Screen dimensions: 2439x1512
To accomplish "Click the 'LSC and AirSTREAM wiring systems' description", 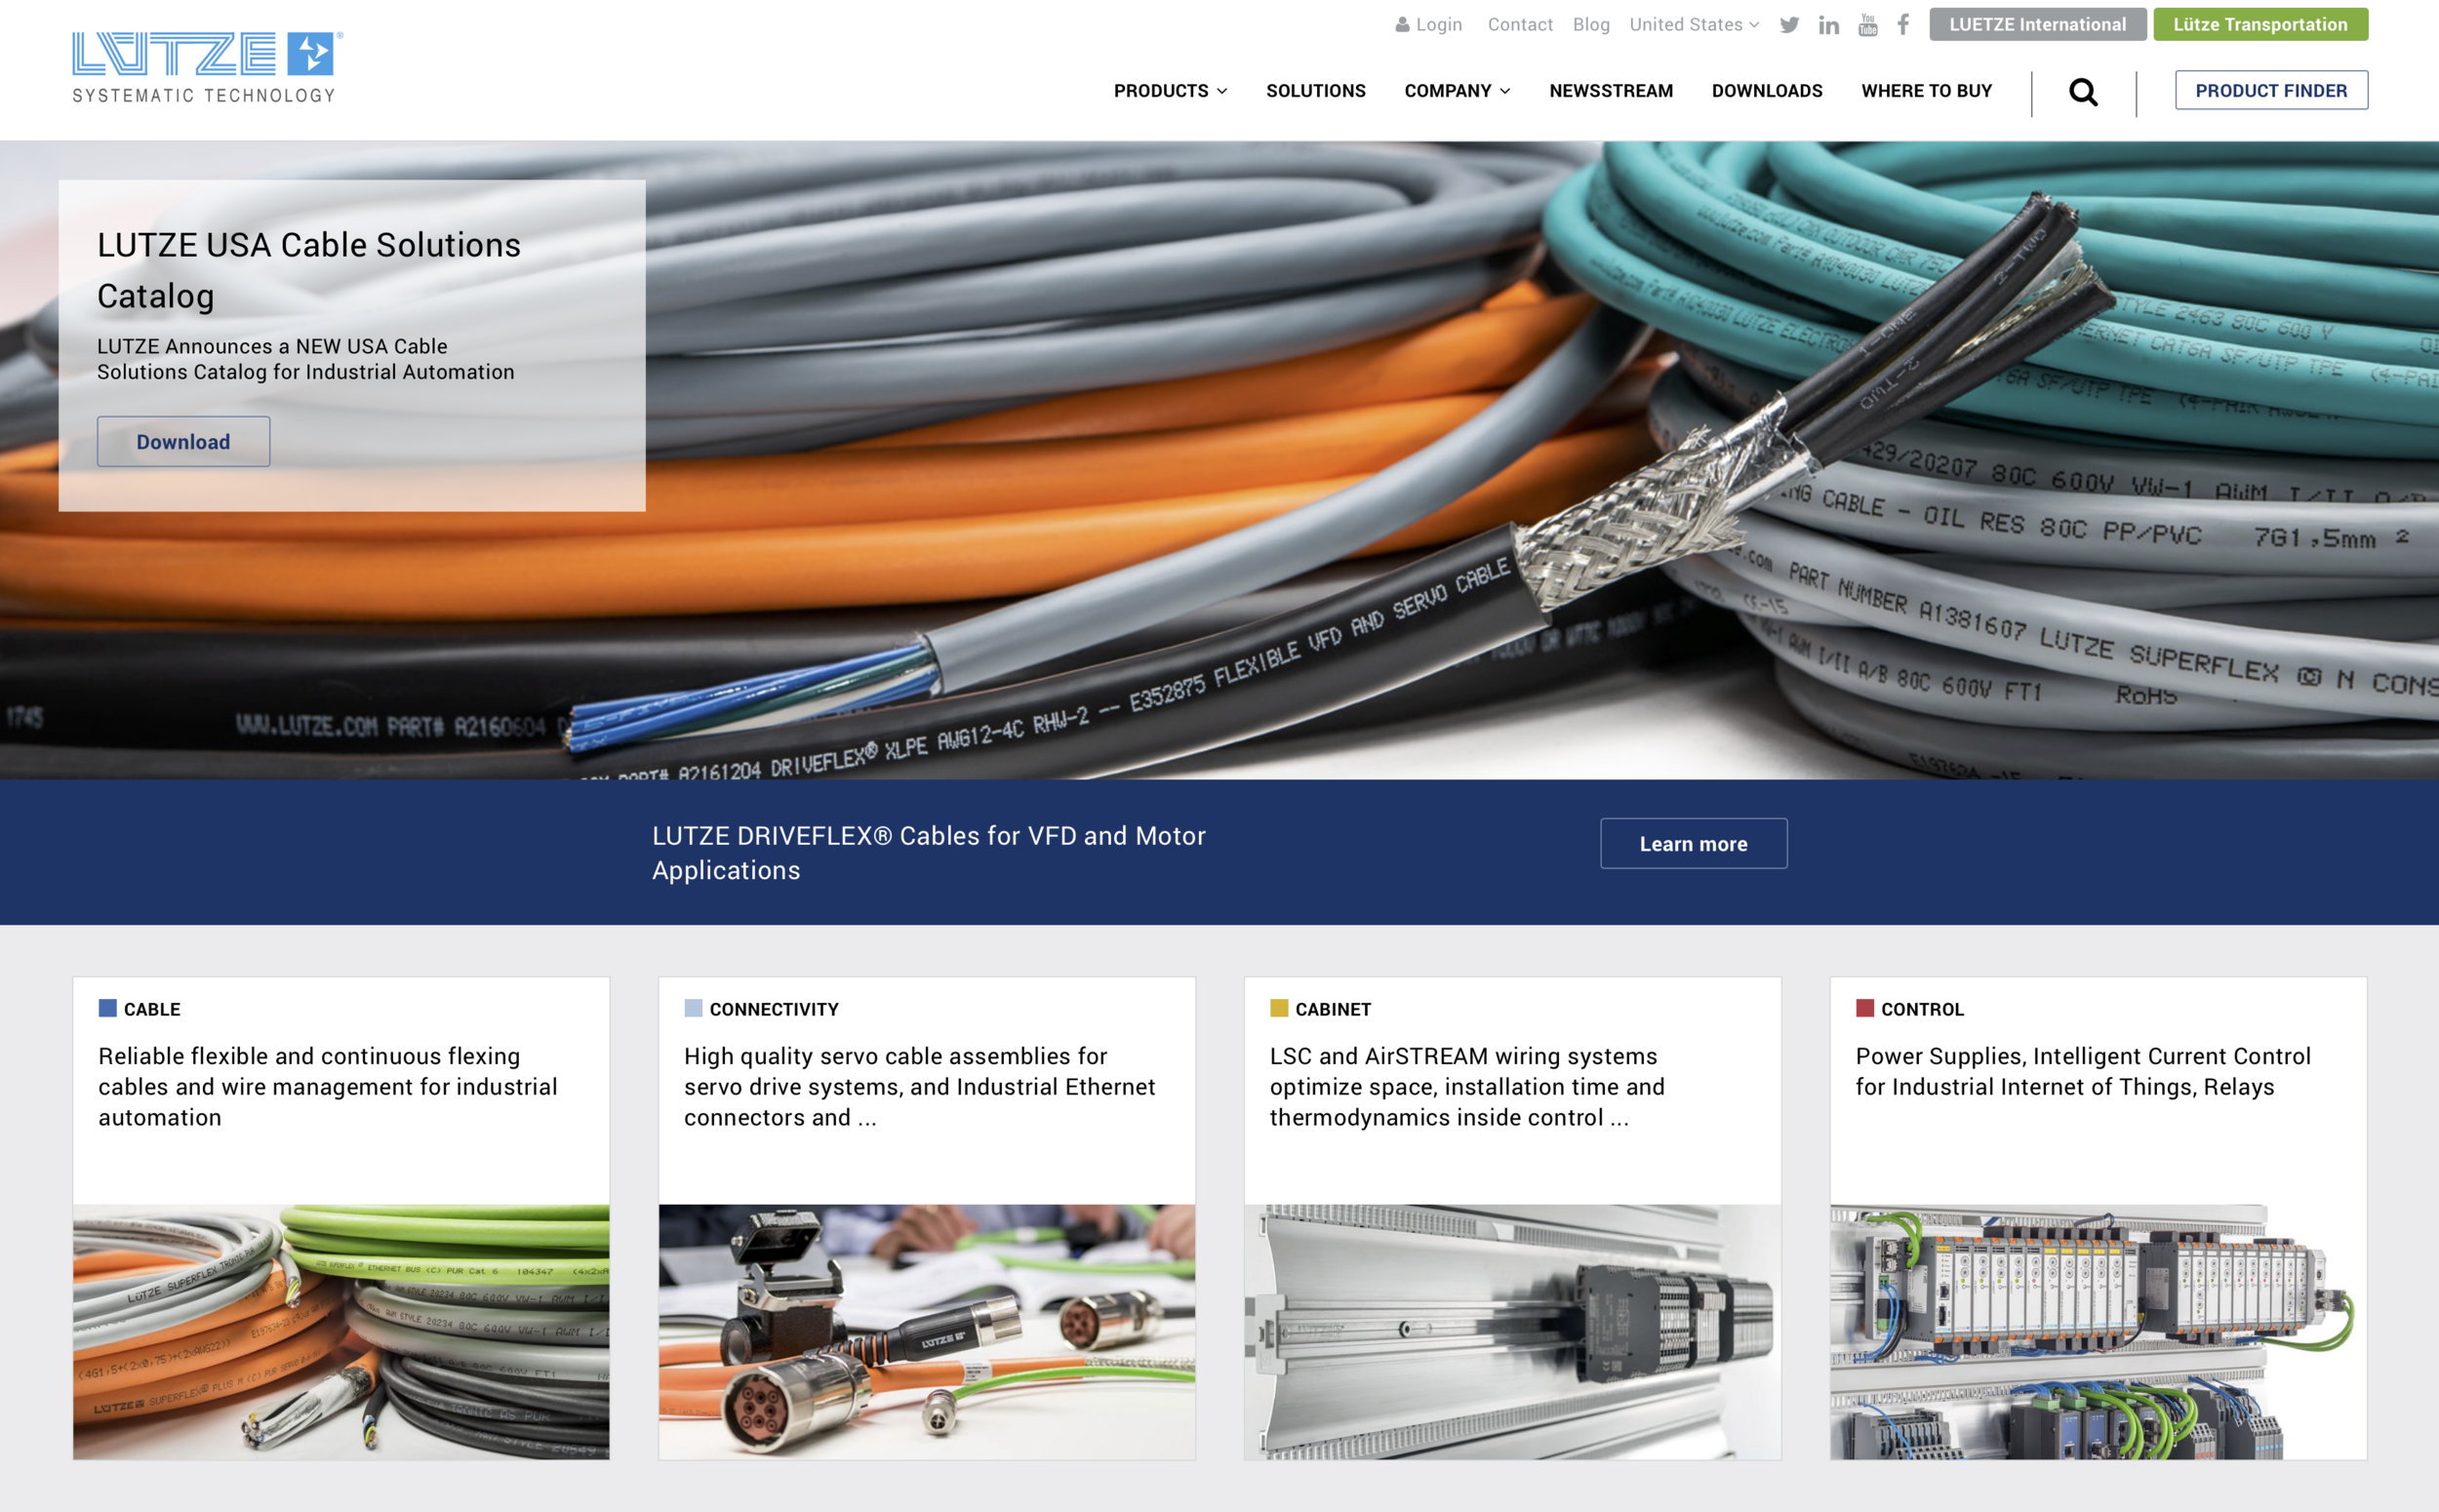I will pos(1467,1086).
